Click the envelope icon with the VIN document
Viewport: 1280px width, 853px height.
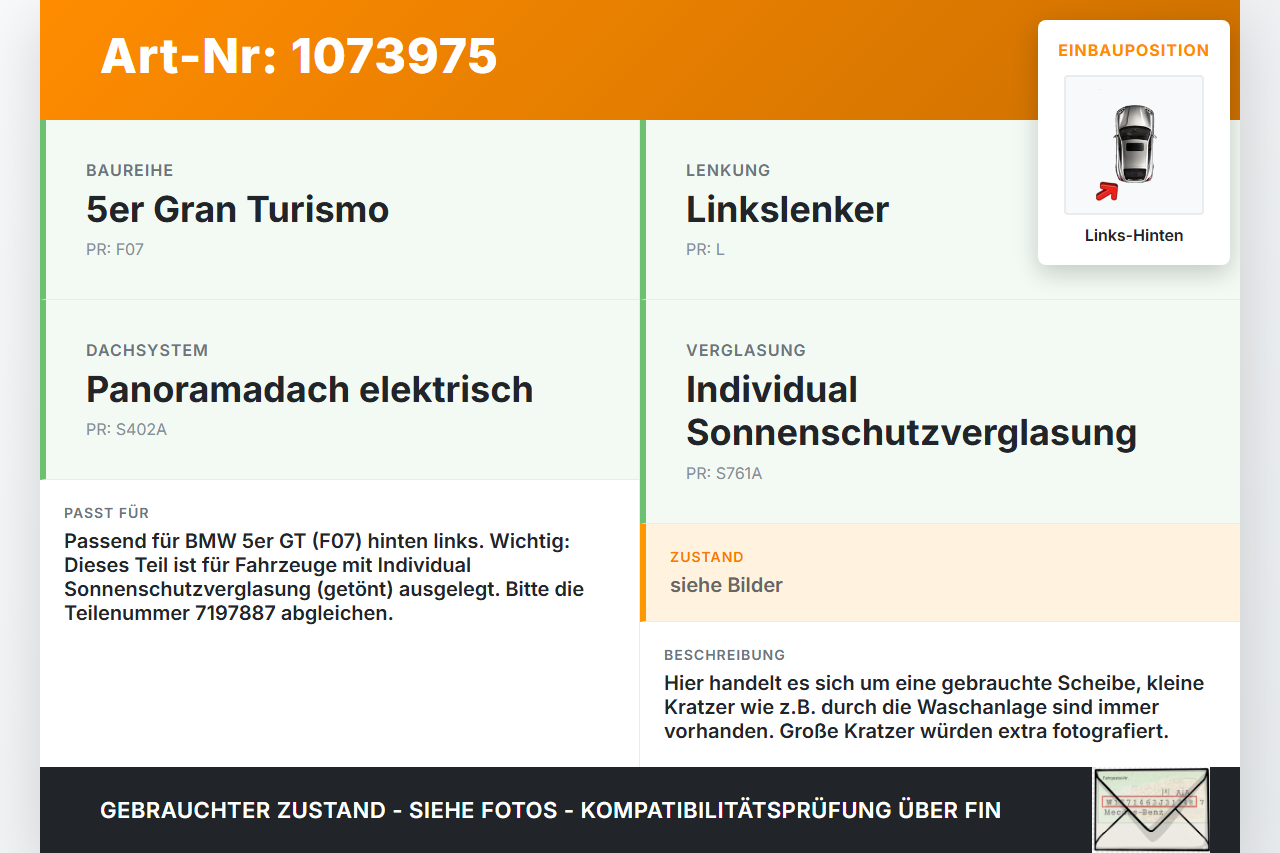tap(1151, 810)
